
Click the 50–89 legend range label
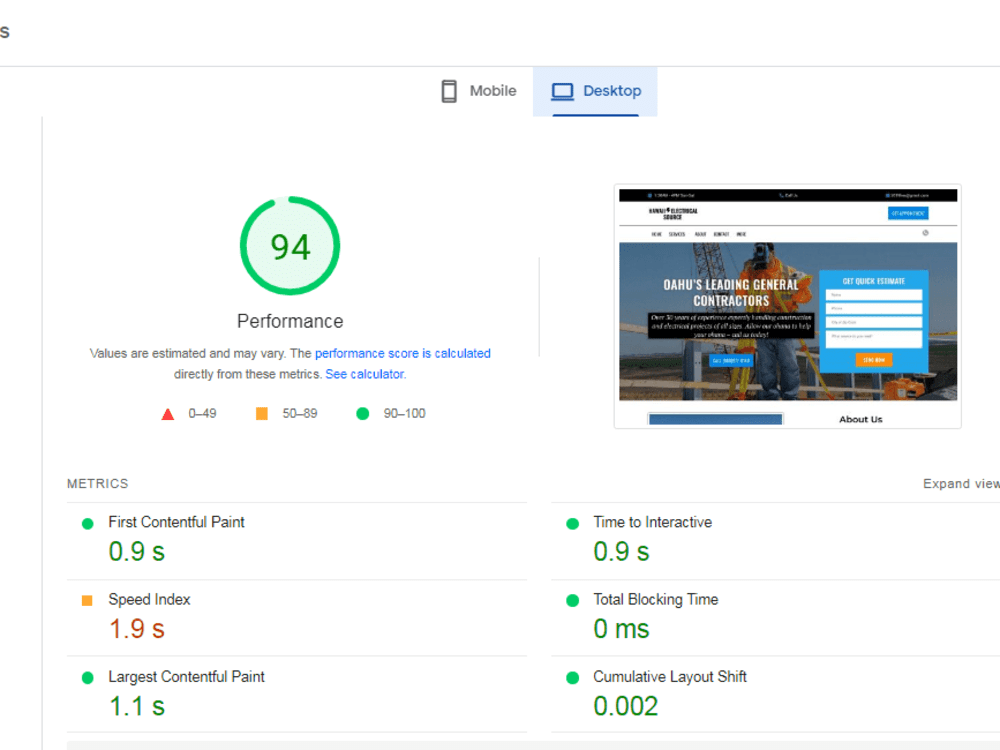[300, 414]
